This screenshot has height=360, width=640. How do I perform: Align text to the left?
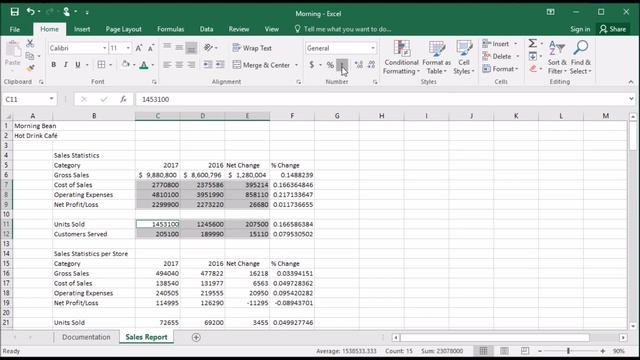click(x=167, y=64)
